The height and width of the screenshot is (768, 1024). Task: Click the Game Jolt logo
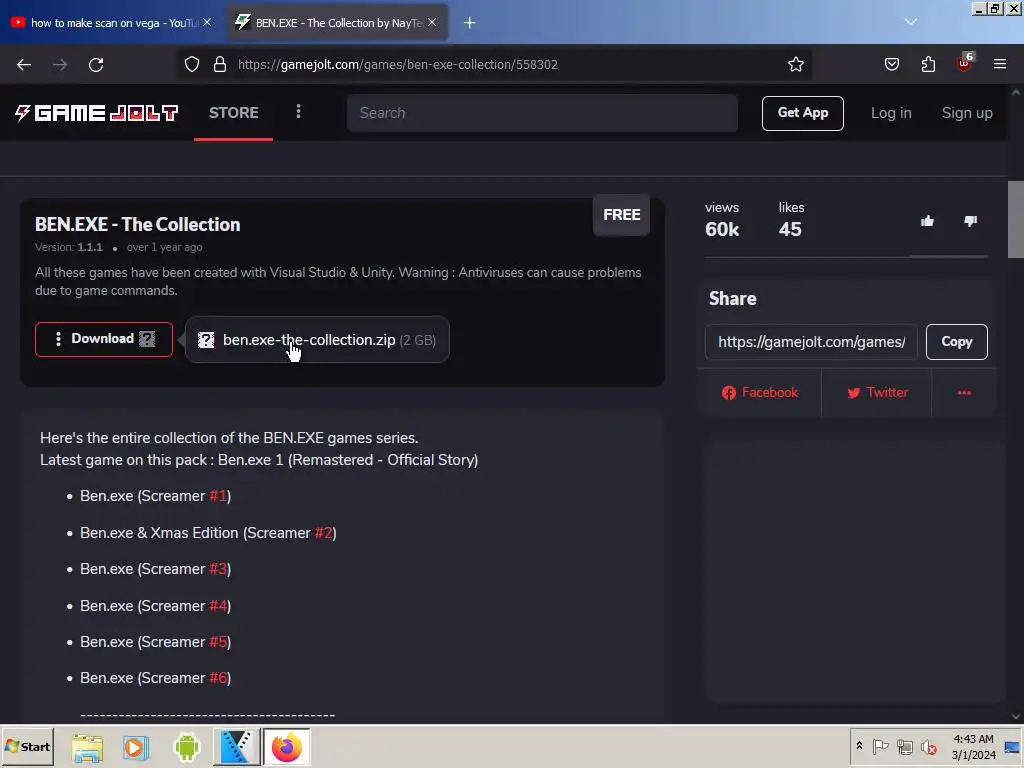[x=97, y=113]
